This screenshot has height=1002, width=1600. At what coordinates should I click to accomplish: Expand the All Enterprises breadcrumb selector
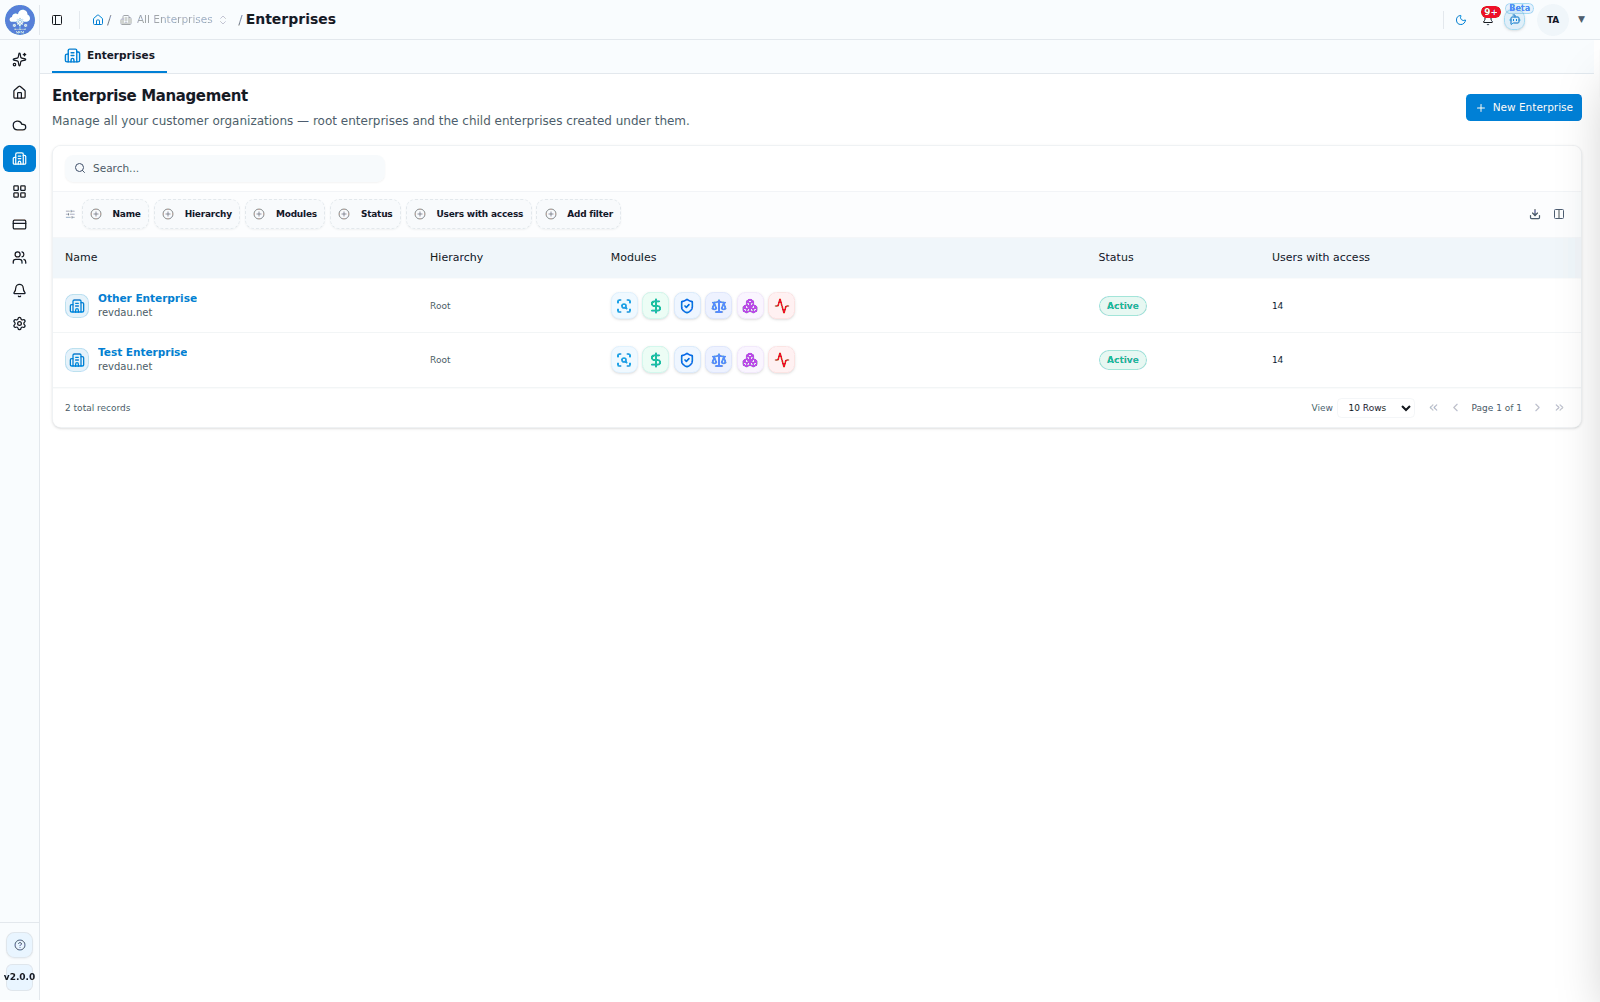pyautogui.click(x=174, y=20)
